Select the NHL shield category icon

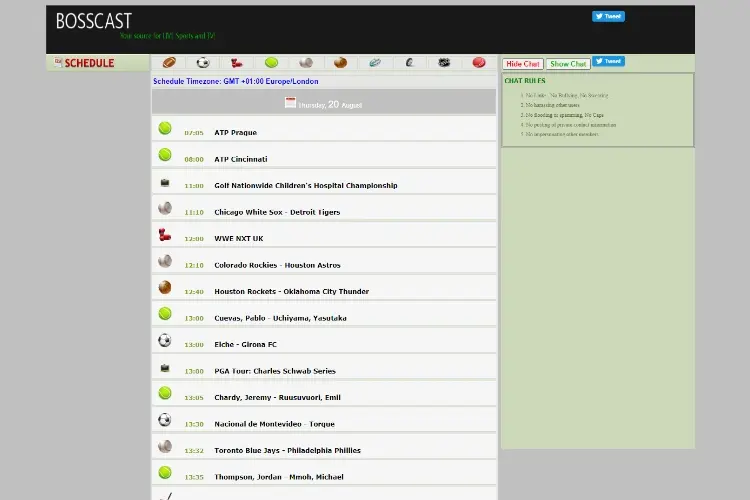click(444, 63)
